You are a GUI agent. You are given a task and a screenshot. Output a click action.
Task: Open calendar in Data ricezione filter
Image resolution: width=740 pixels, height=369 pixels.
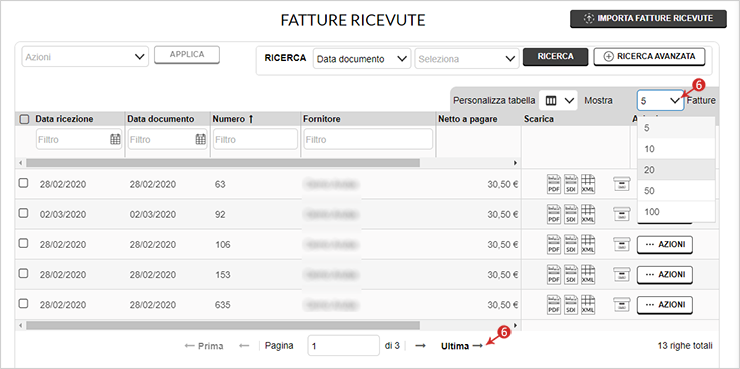point(115,139)
